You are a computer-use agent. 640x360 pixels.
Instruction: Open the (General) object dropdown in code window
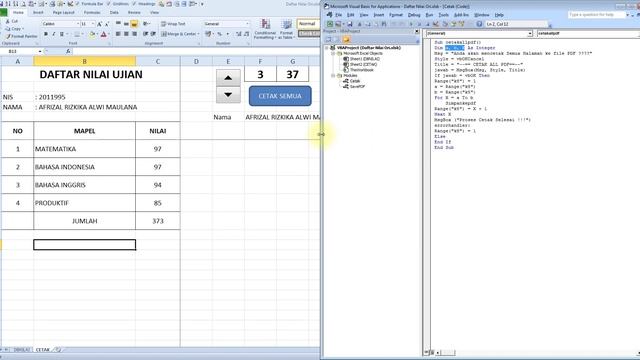pos(530,33)
